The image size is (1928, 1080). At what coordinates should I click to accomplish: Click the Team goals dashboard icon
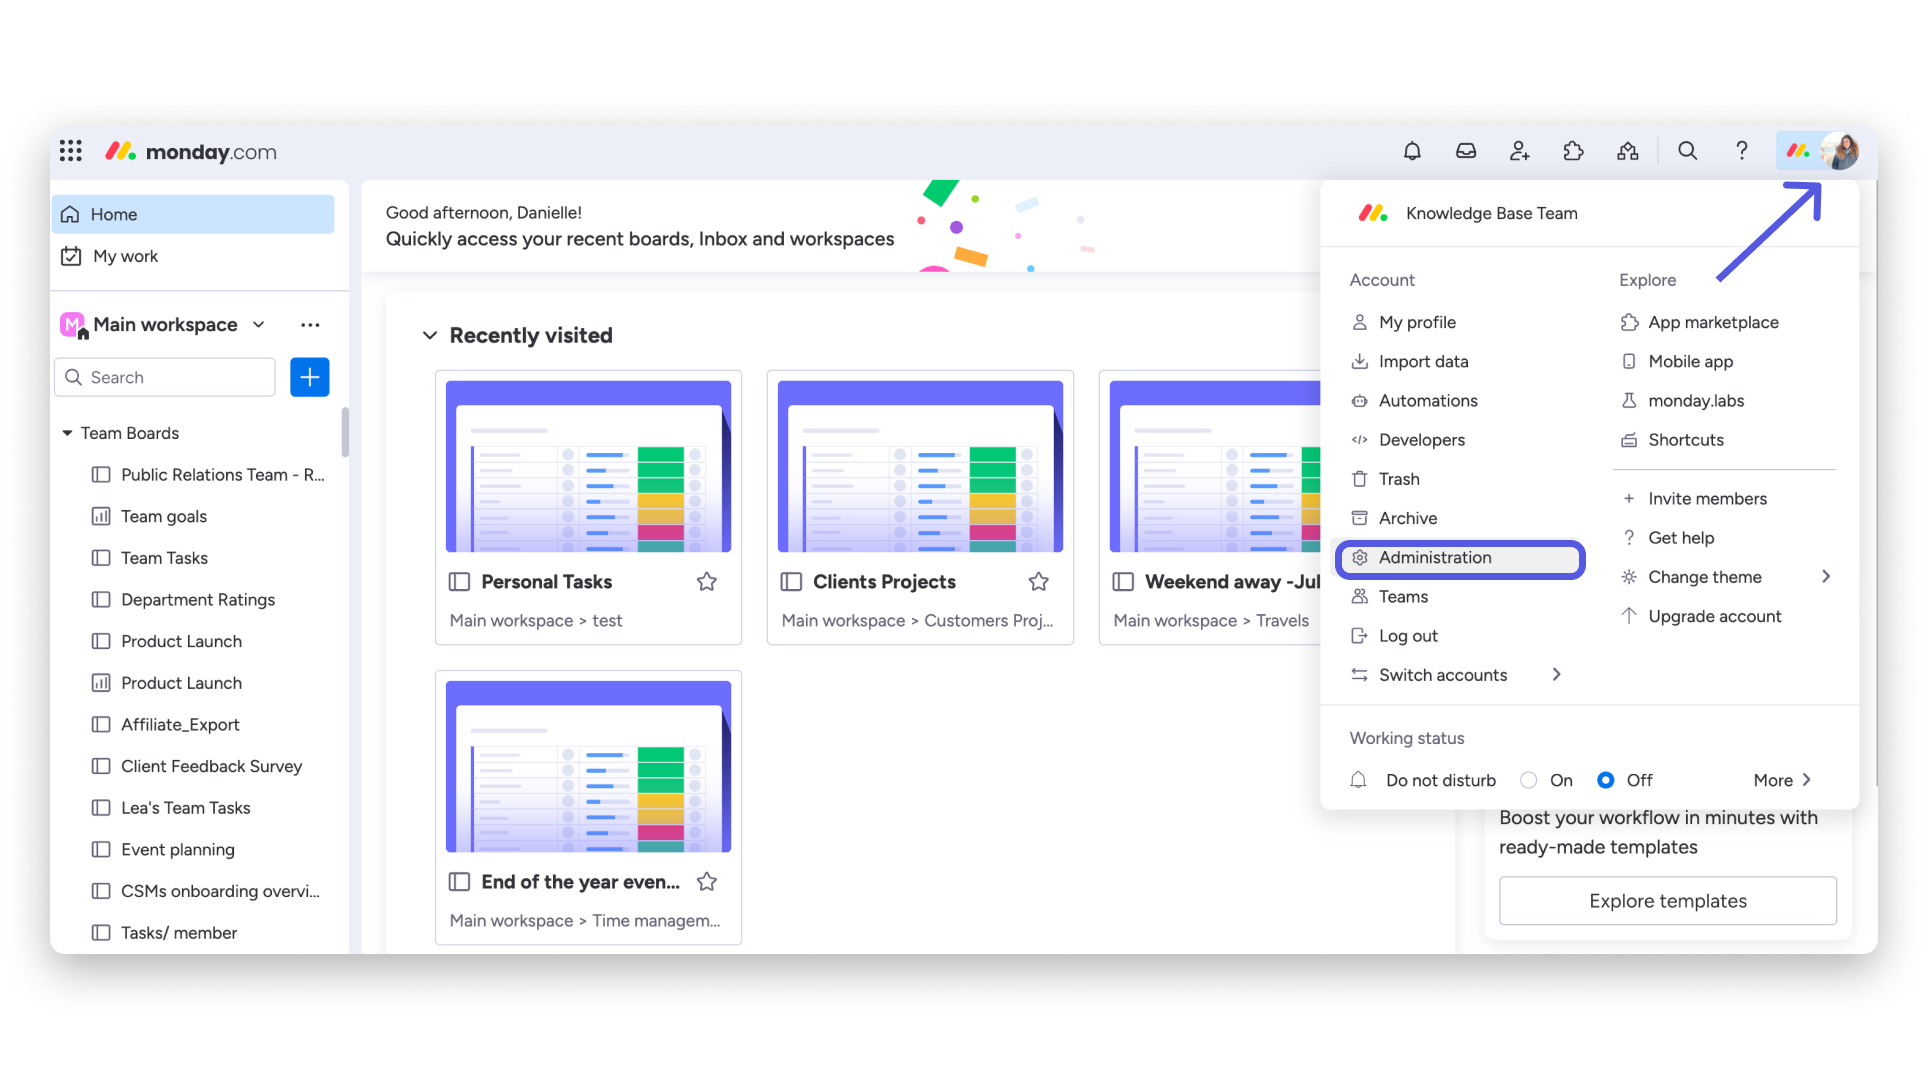coord(101,516)
